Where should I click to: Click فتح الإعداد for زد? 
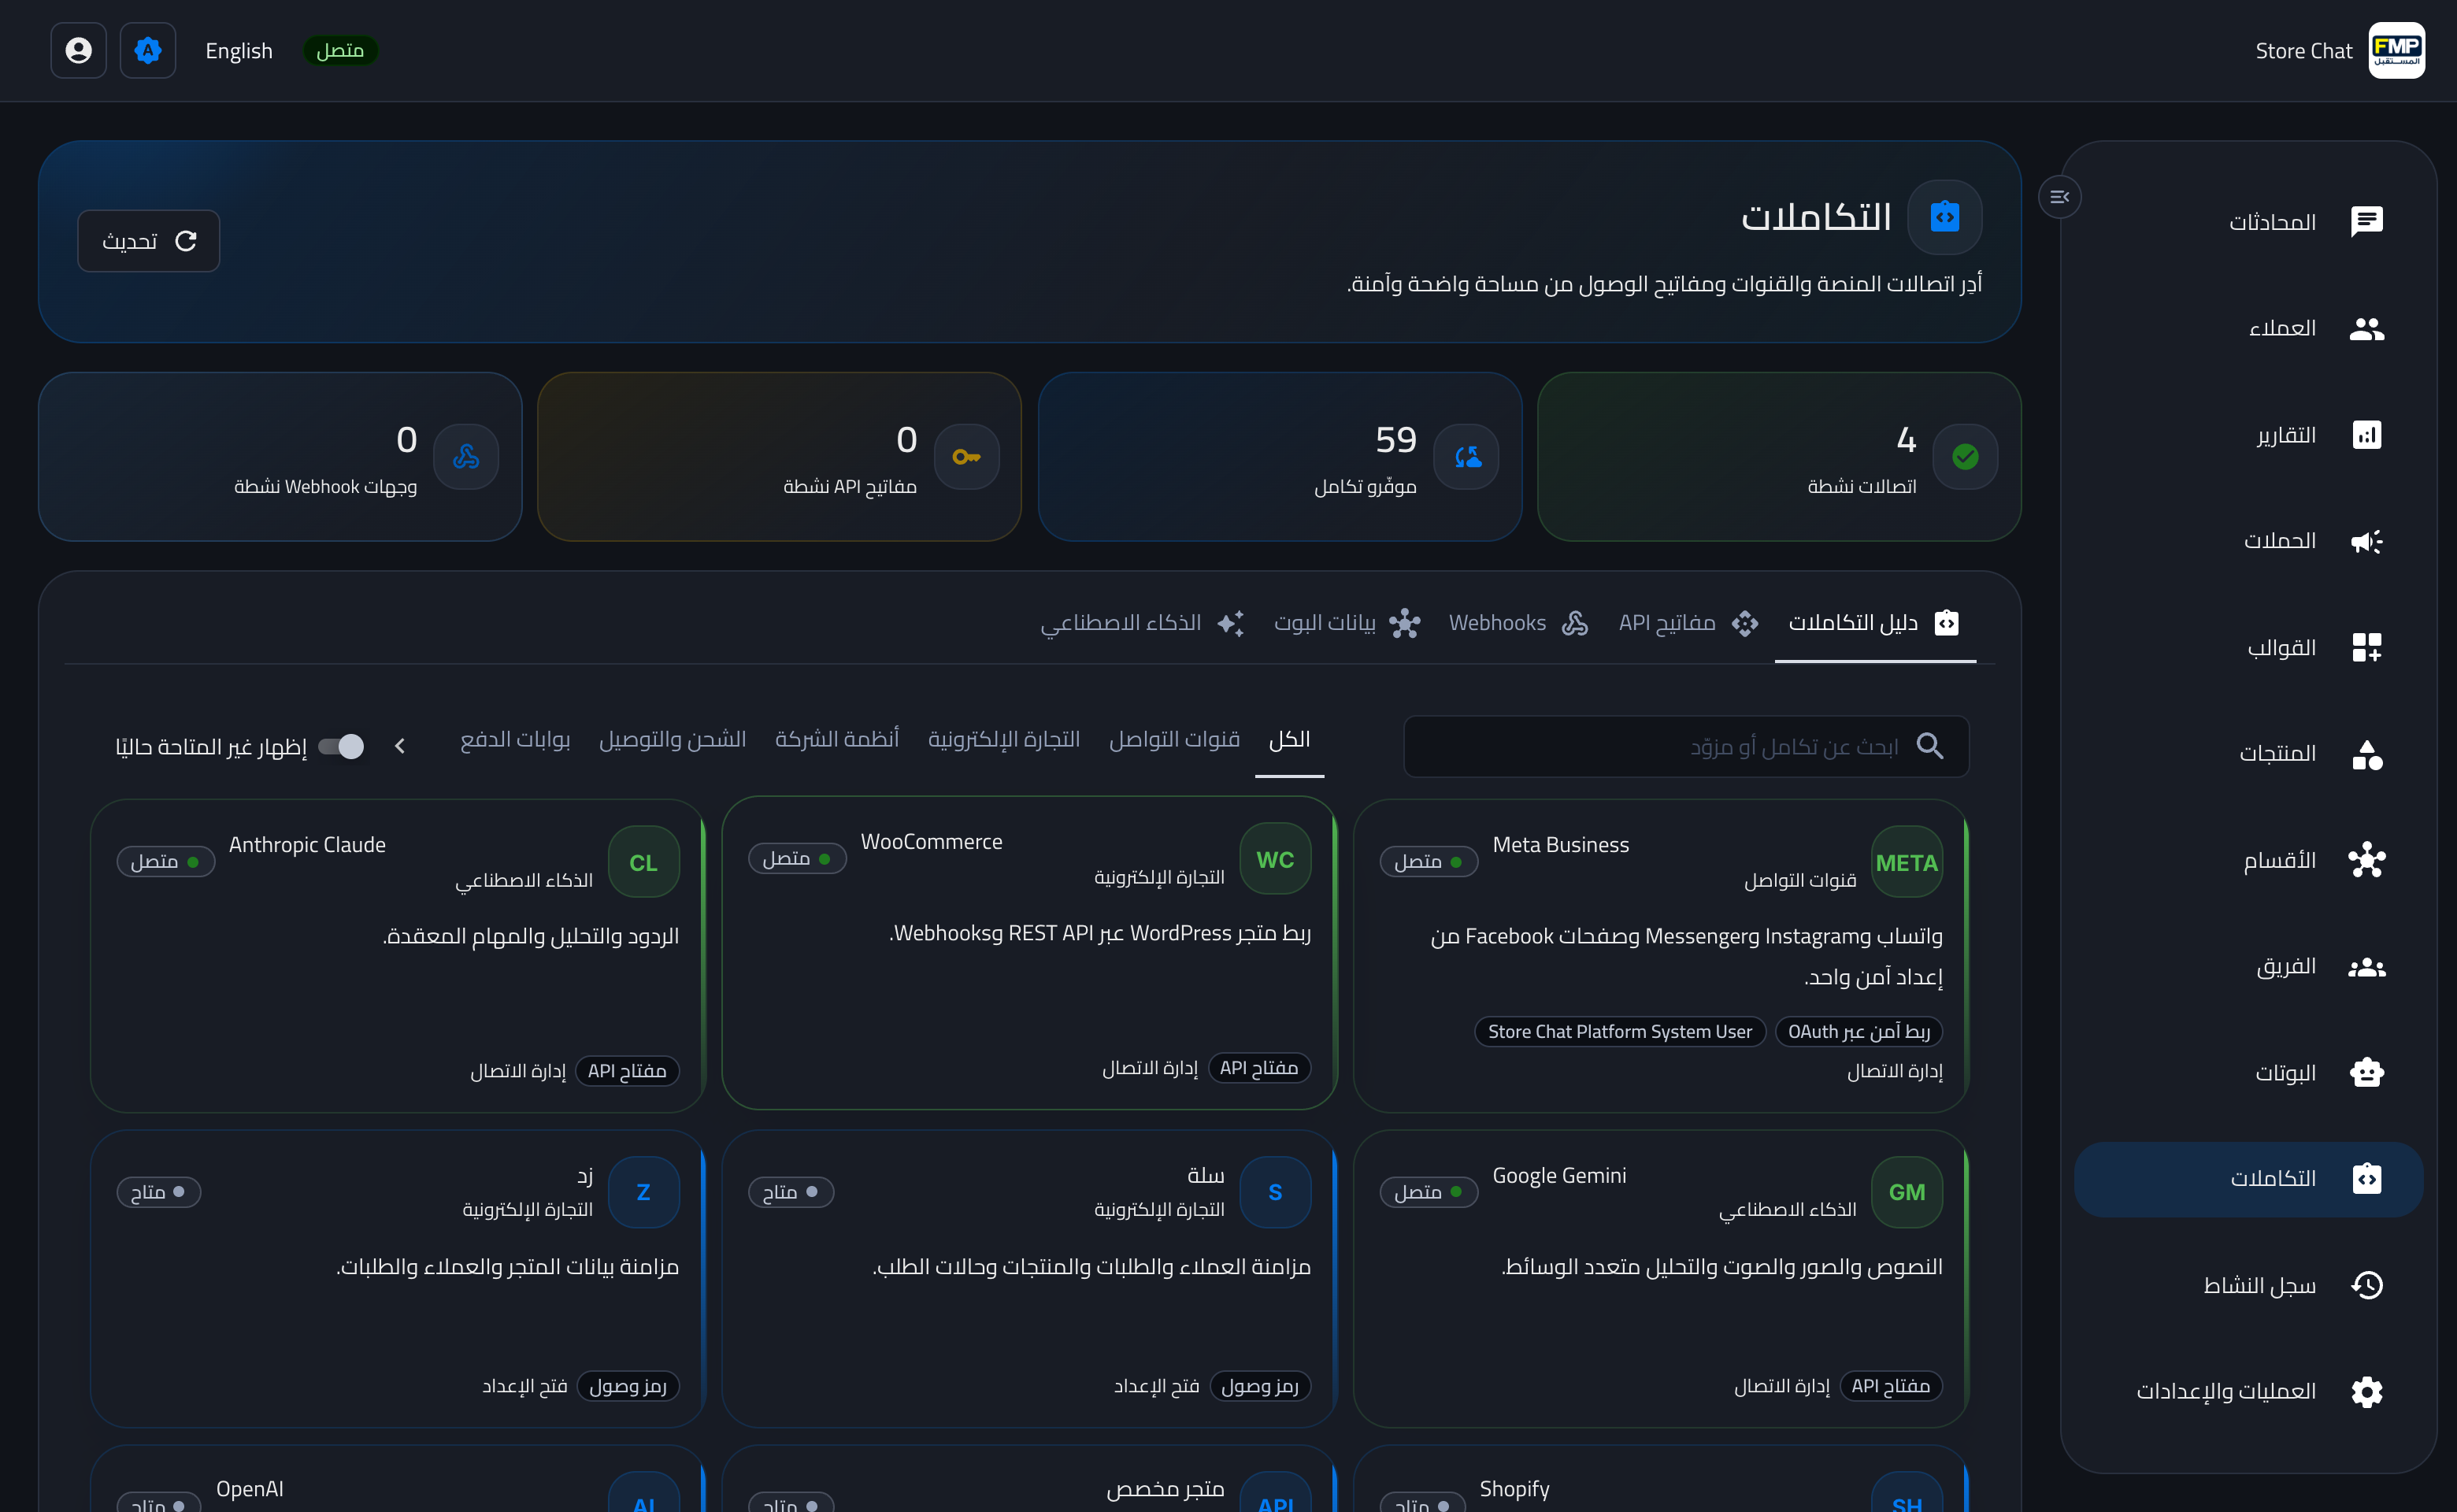tap(525, 1386)
